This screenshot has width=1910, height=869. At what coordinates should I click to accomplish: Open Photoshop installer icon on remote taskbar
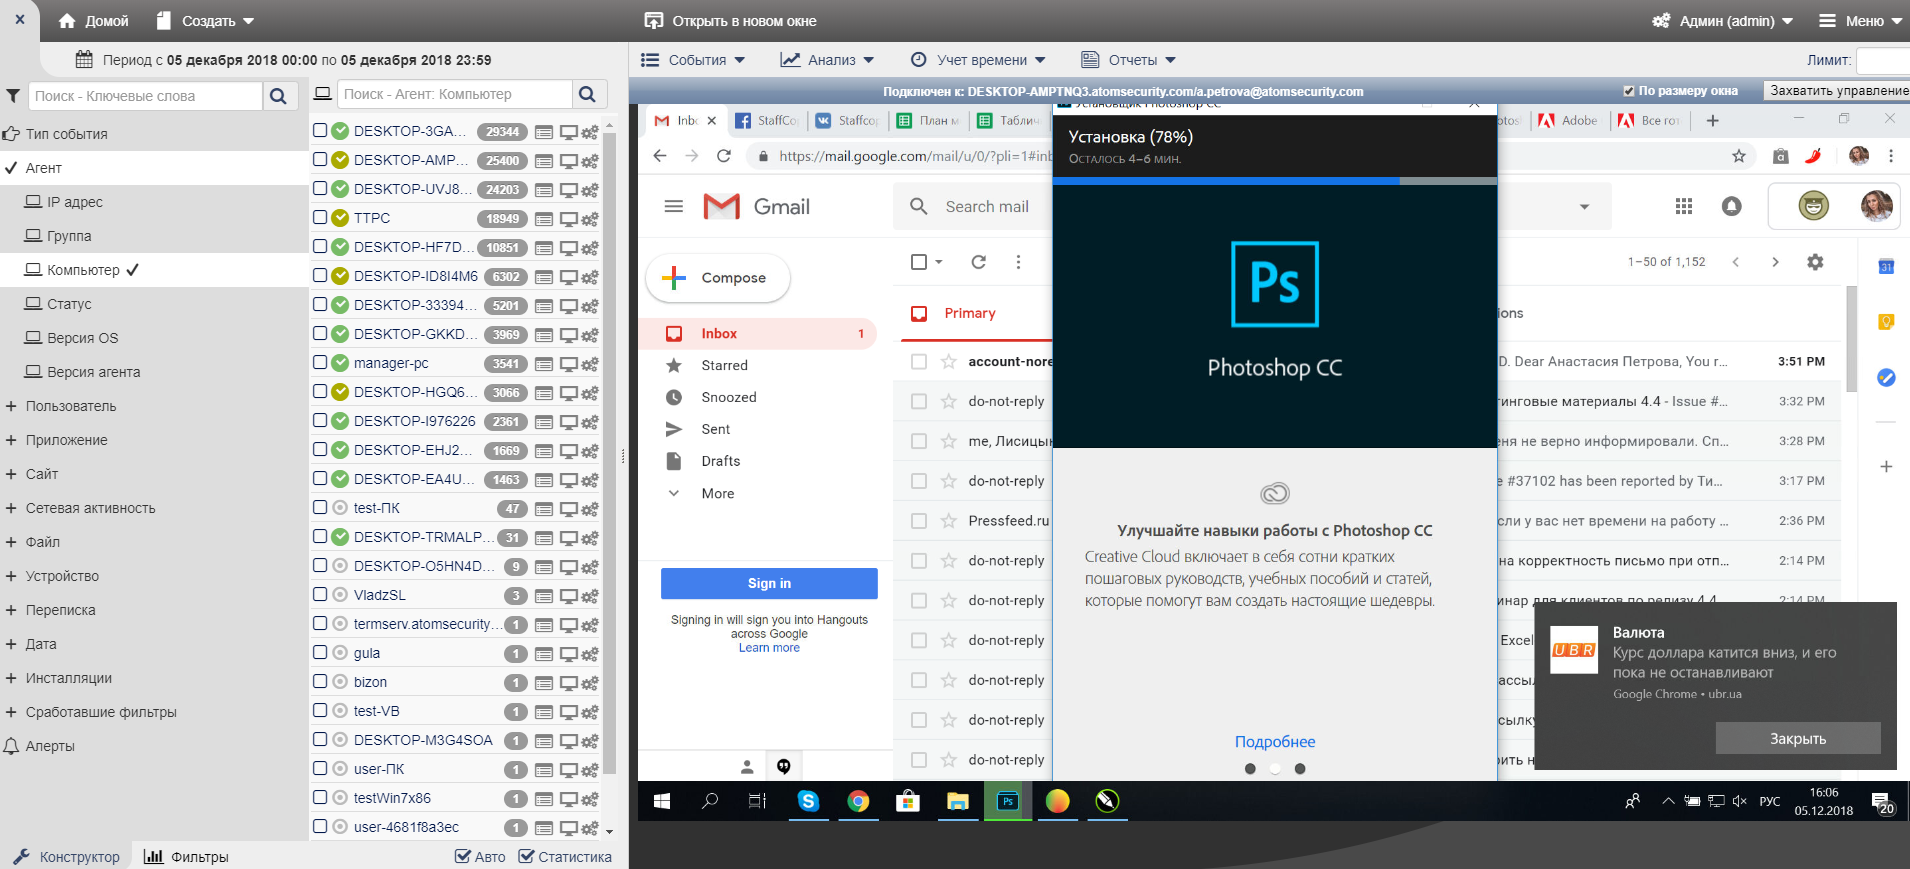click(1008, 801)
